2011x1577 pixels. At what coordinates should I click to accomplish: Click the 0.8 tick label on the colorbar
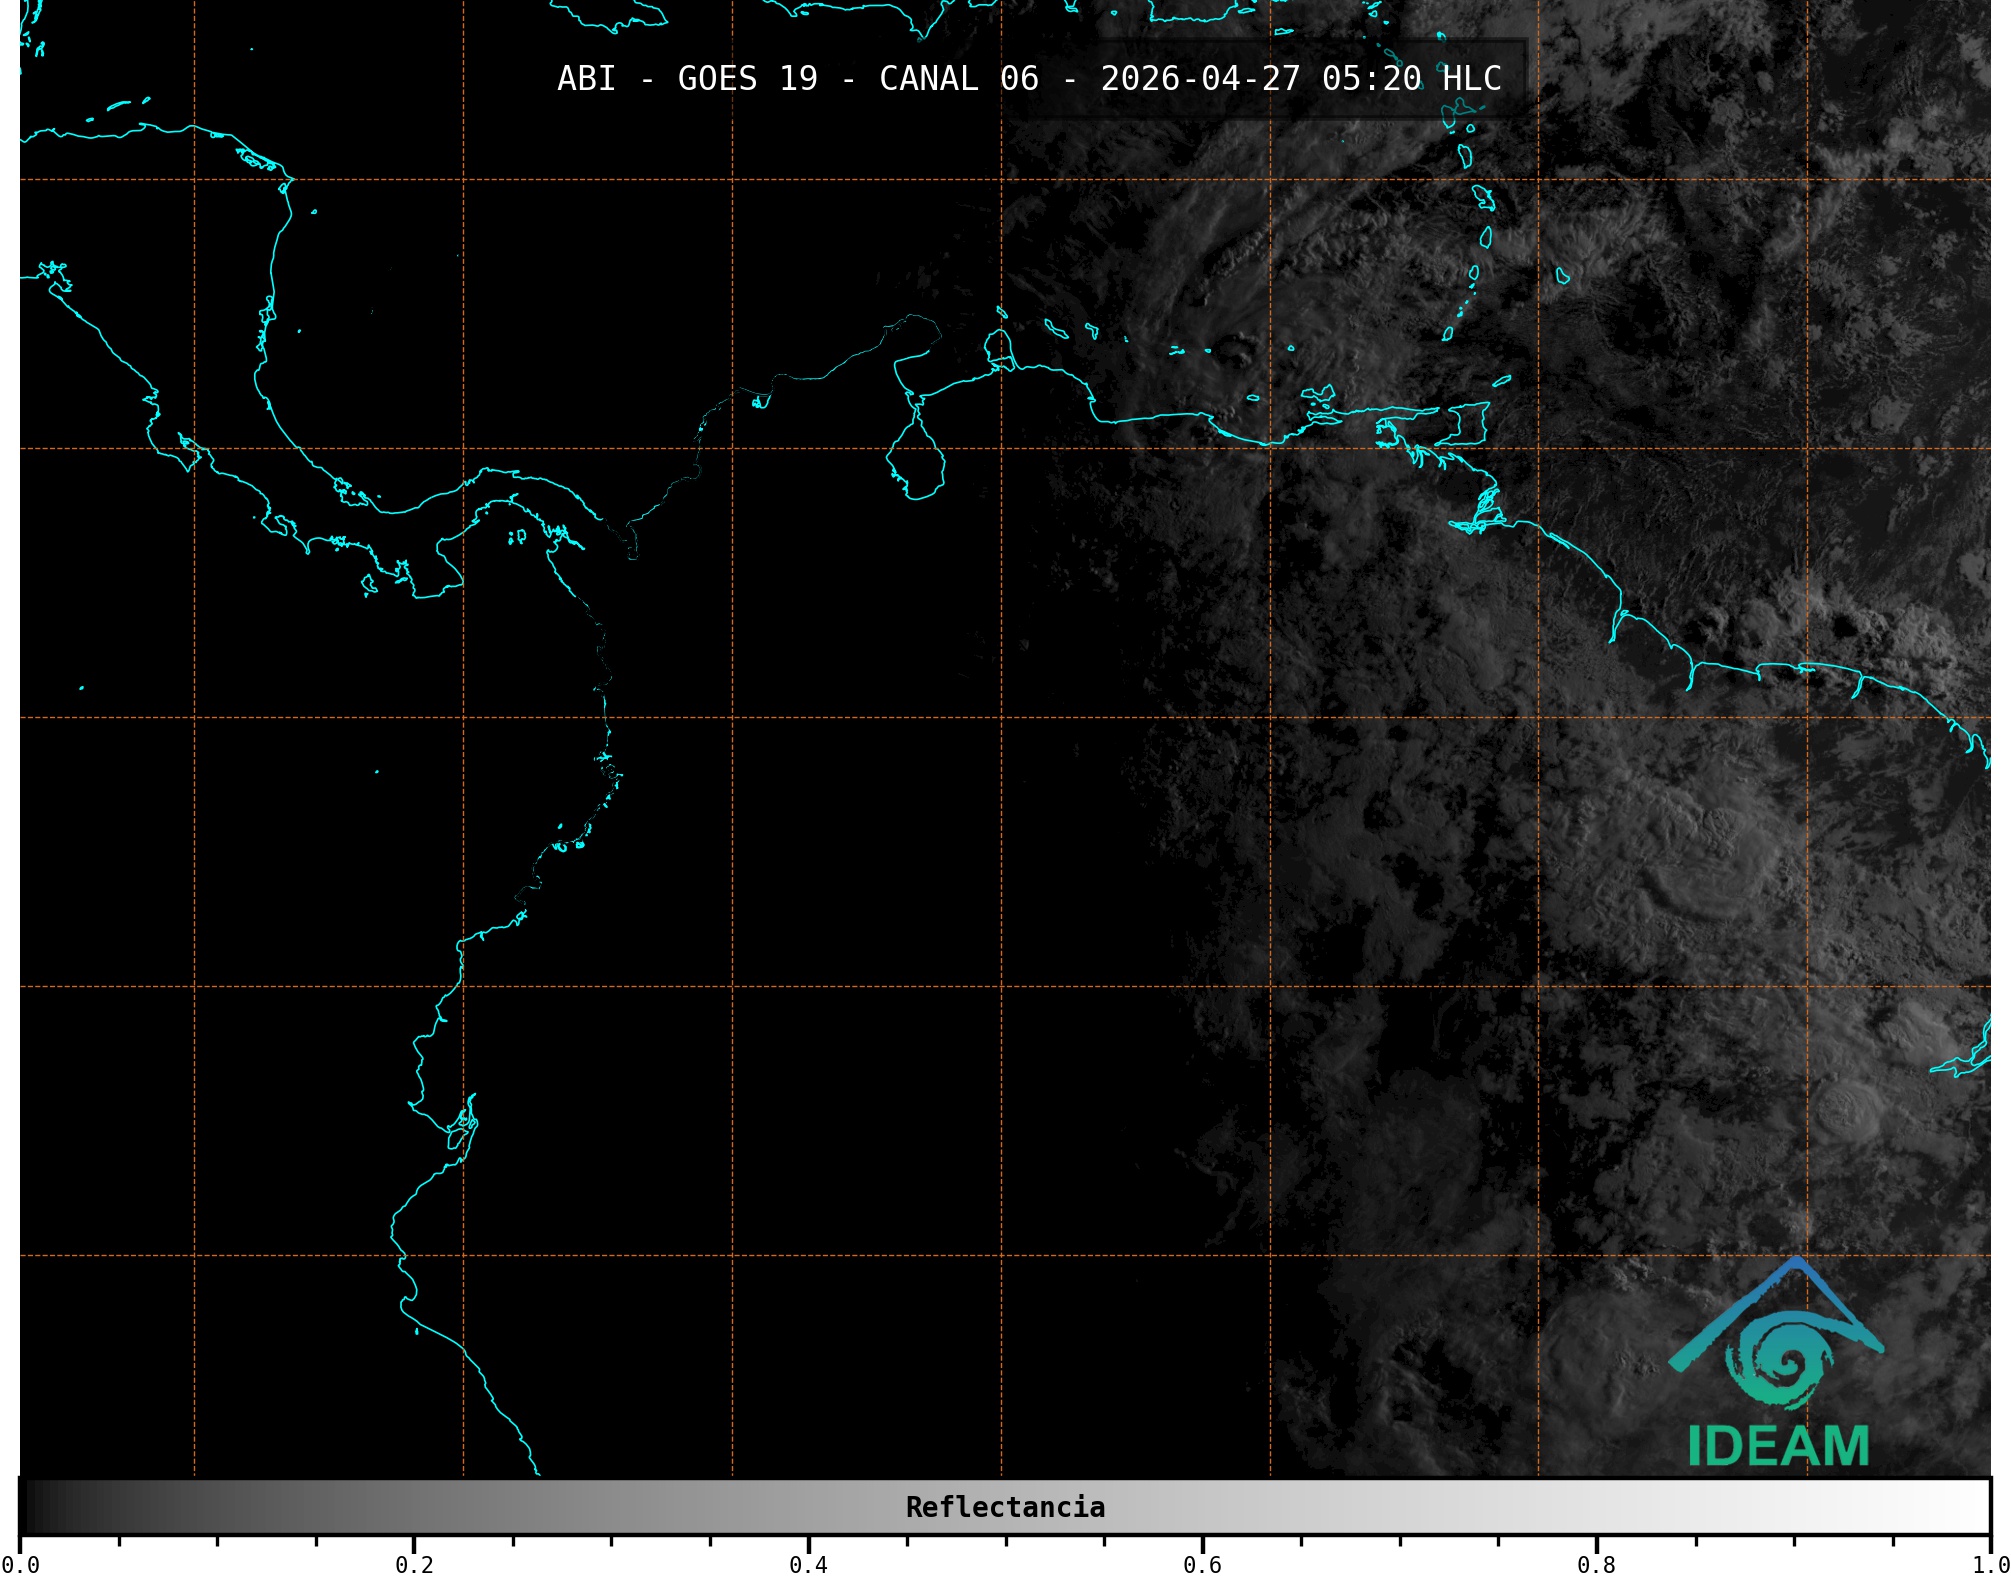[x=1596, y=1565]
